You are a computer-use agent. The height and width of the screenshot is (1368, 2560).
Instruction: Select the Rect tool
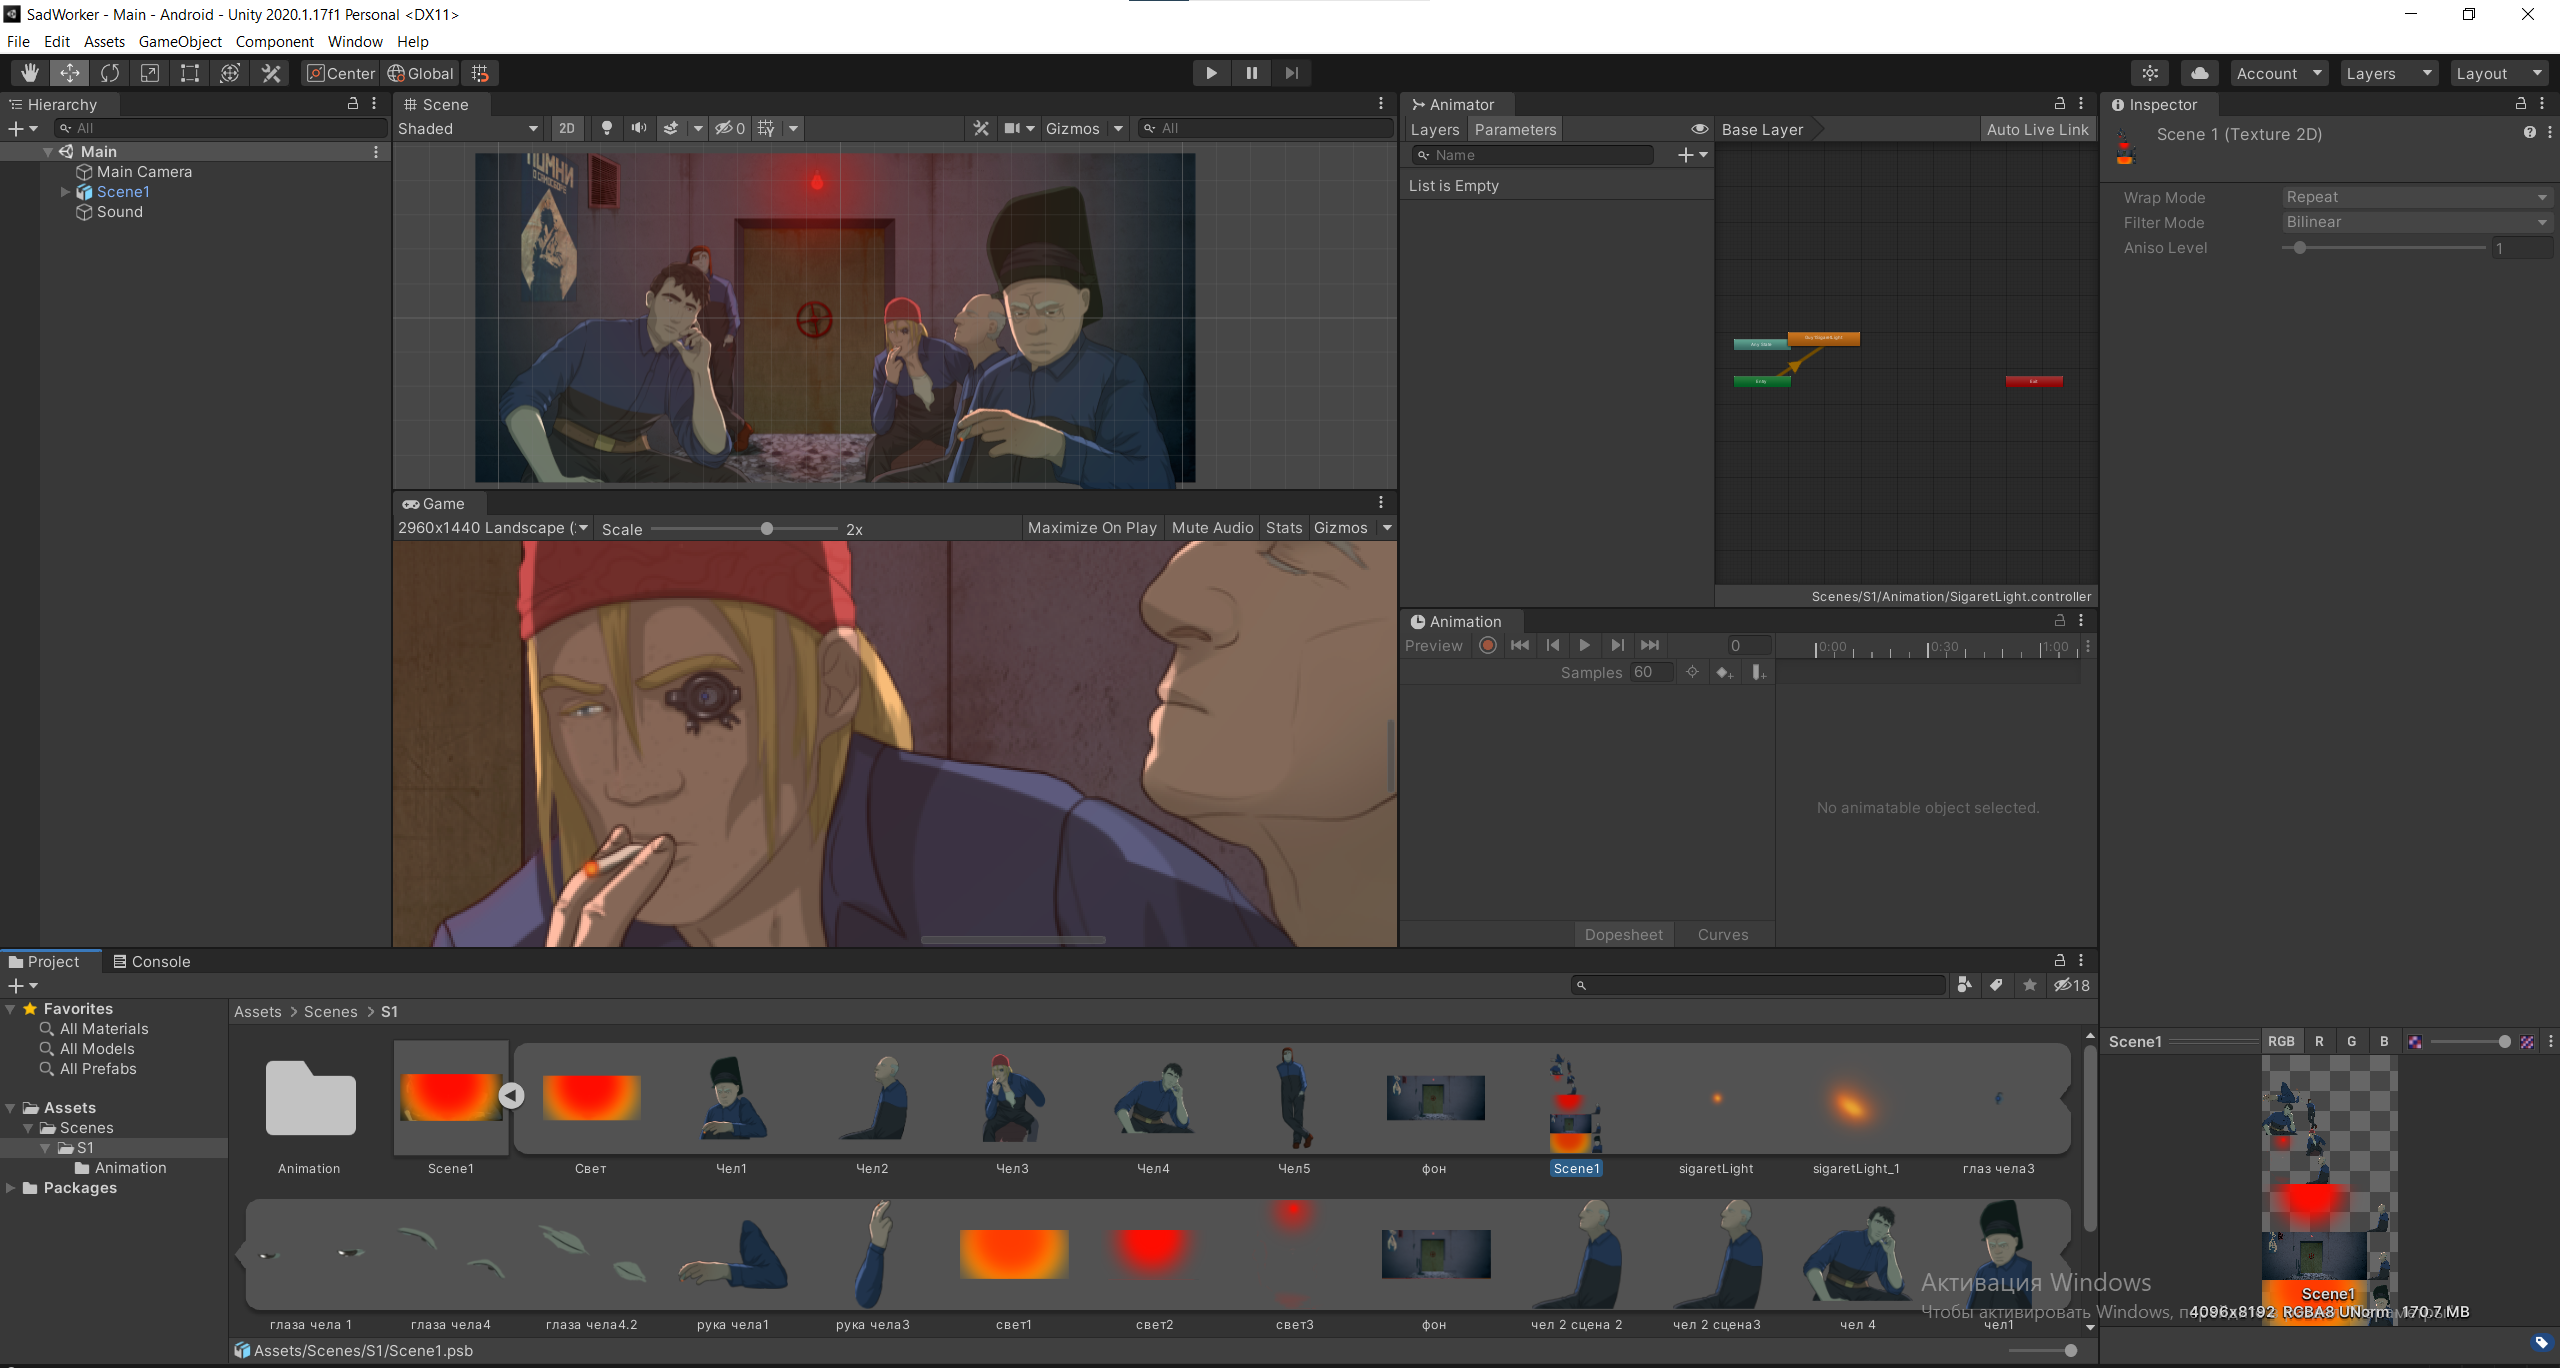click(x=190, y=73)
